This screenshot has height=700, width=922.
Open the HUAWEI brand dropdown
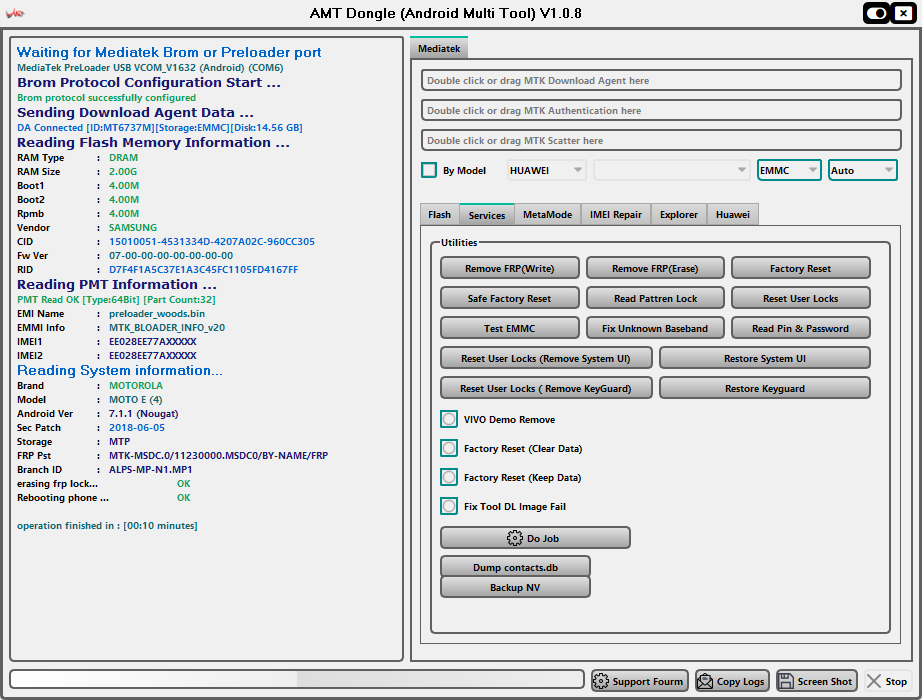547,170
